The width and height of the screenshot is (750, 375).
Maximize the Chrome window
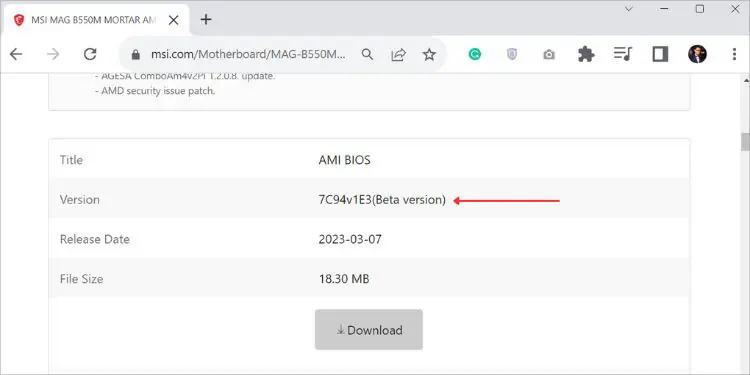(700, 9)
